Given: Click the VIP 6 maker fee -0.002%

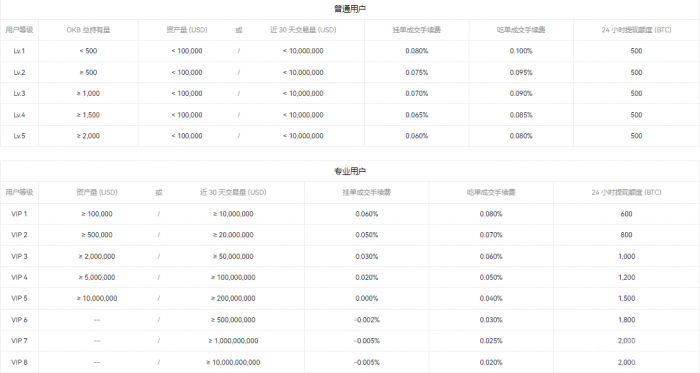Looking at the screenshot, I should pyautogui.click(x=367, y=320).
